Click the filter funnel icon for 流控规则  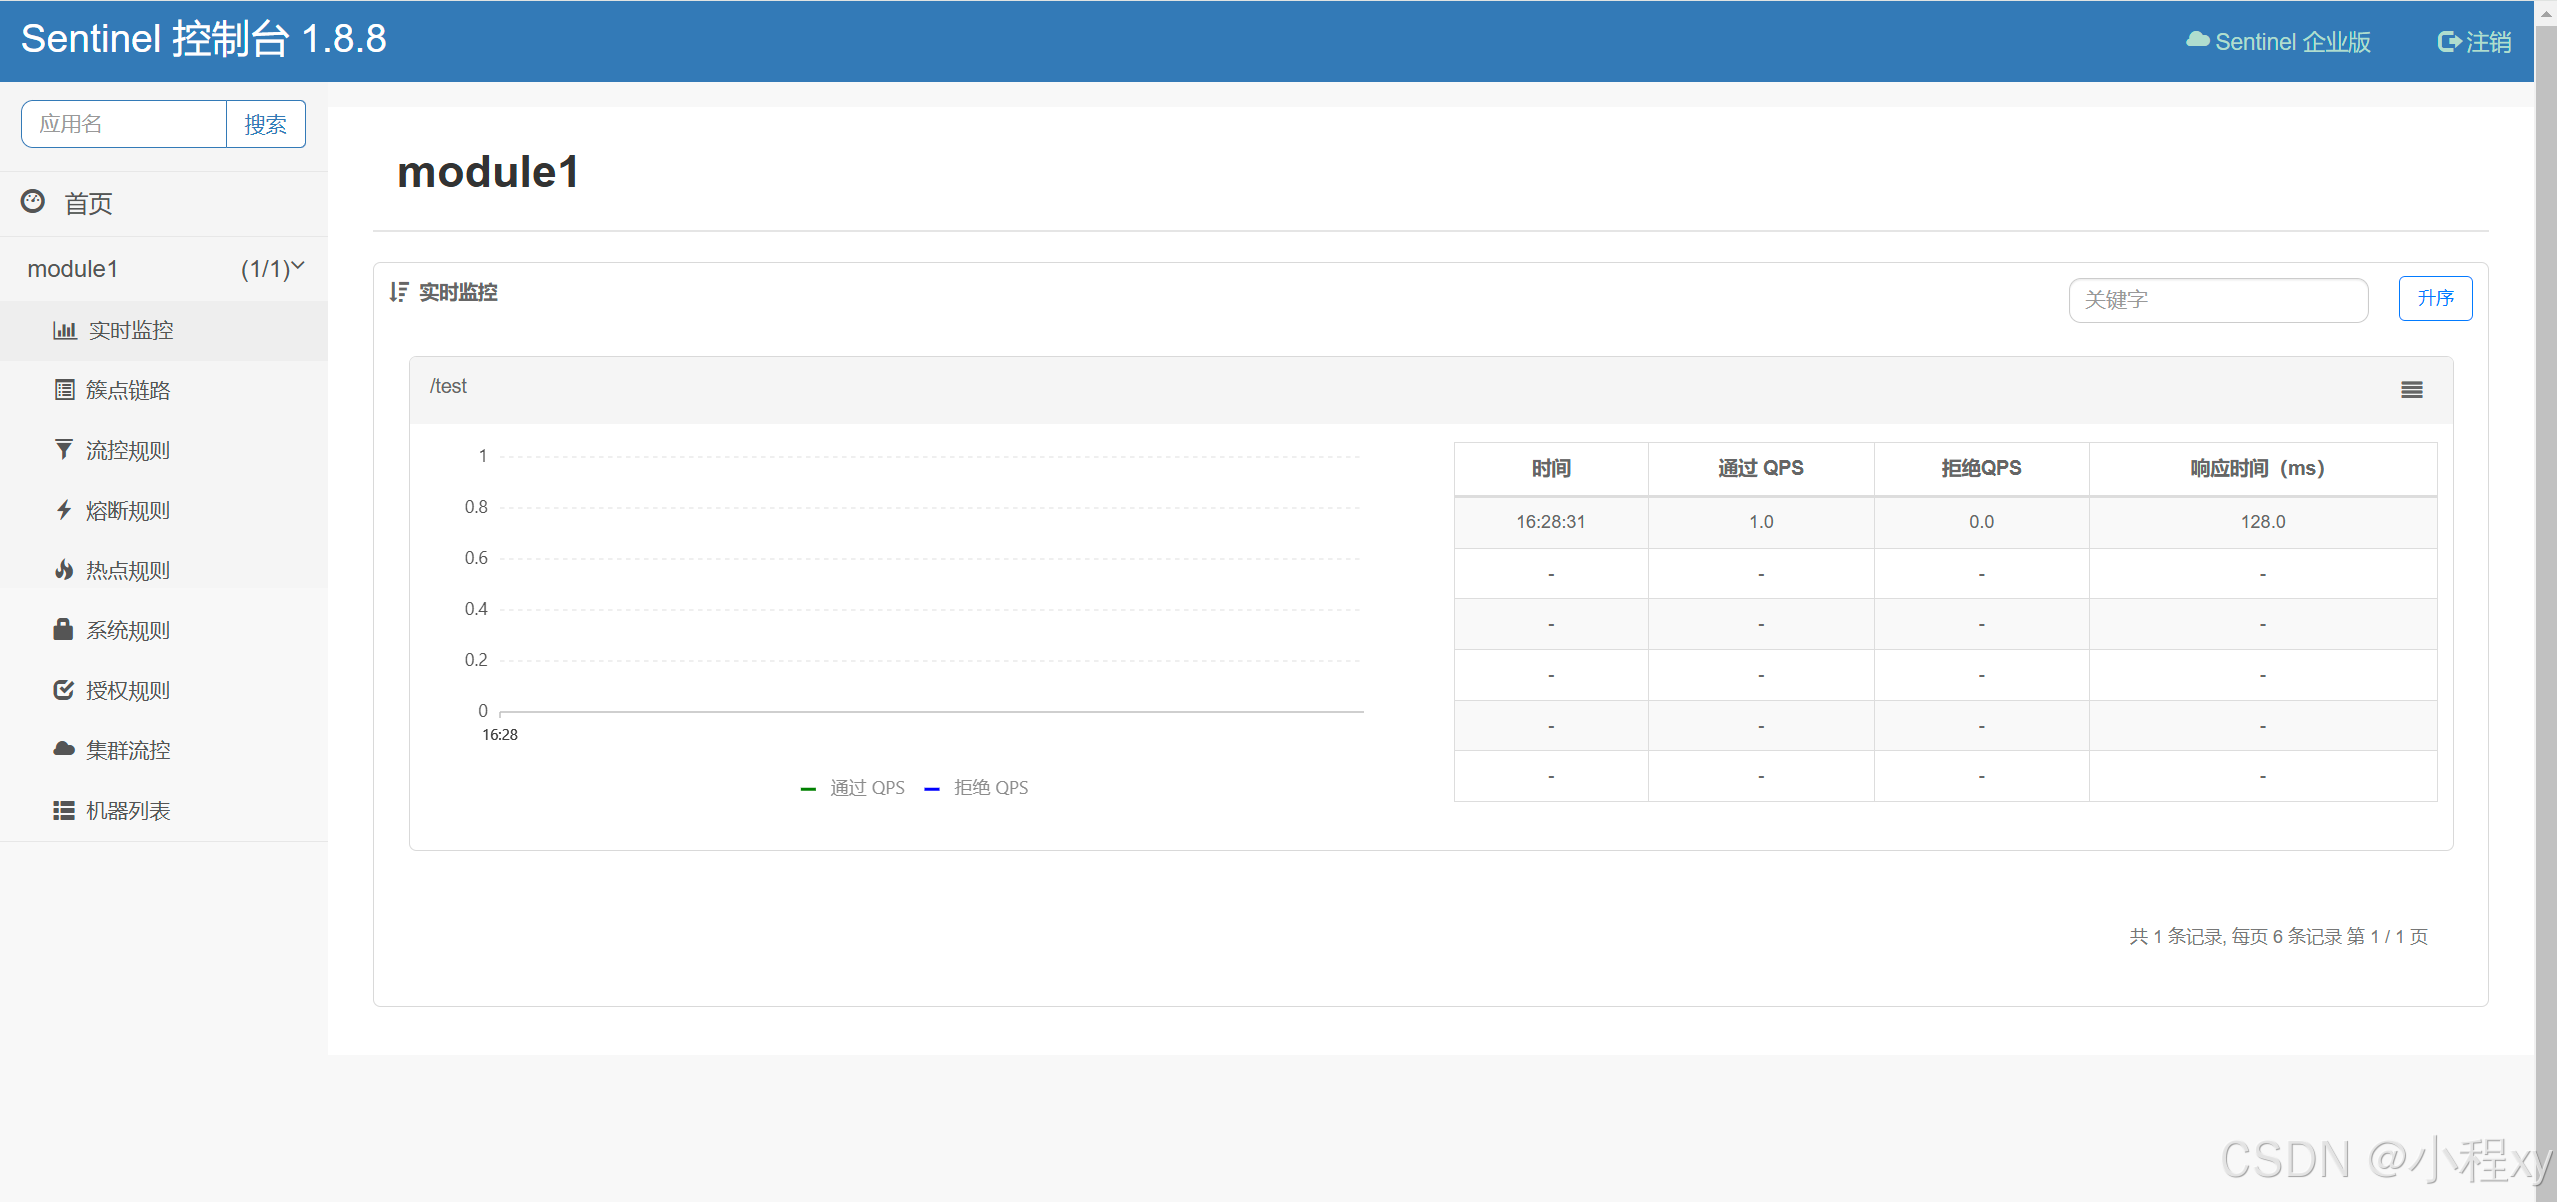point(64,450)
